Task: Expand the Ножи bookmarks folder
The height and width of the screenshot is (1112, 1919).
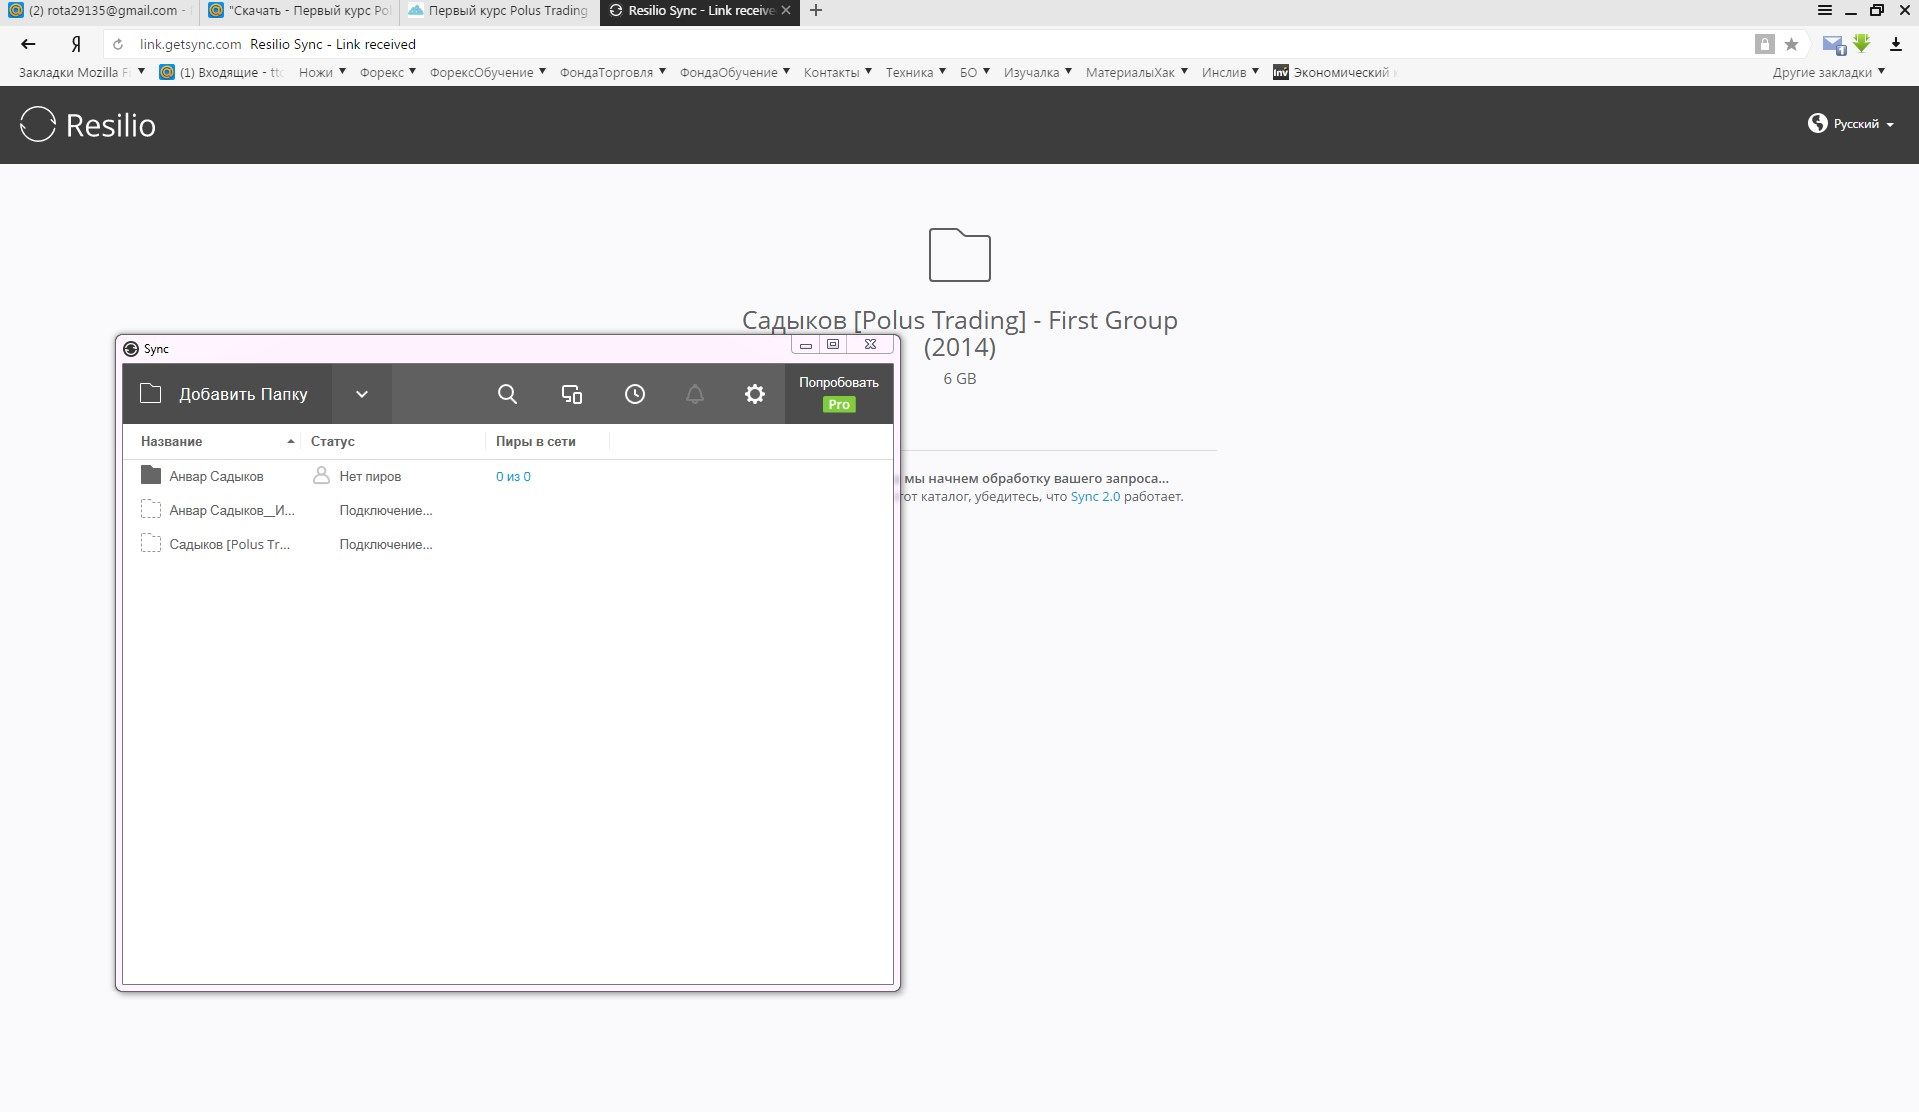Action: pos(322,72)
